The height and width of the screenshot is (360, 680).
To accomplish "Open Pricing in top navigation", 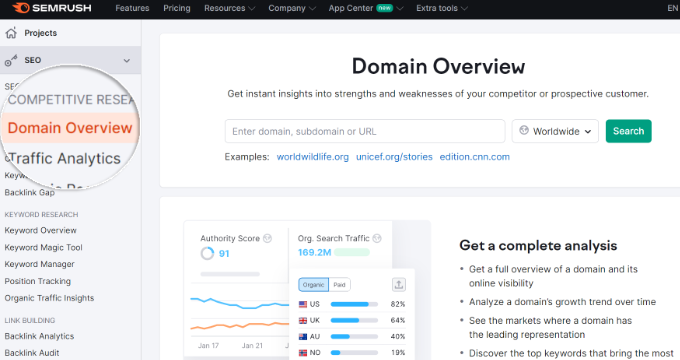I will 177,8.
